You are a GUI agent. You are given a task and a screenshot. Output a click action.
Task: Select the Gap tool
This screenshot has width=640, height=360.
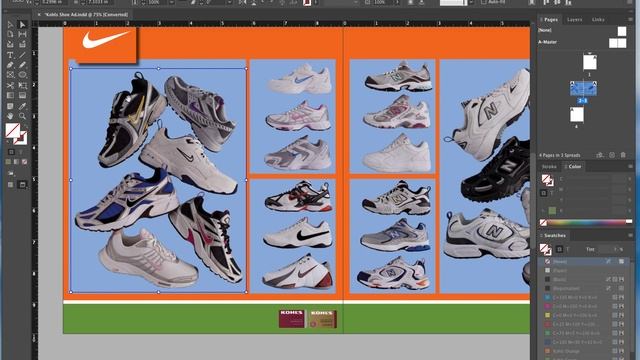tap(22, 34)
